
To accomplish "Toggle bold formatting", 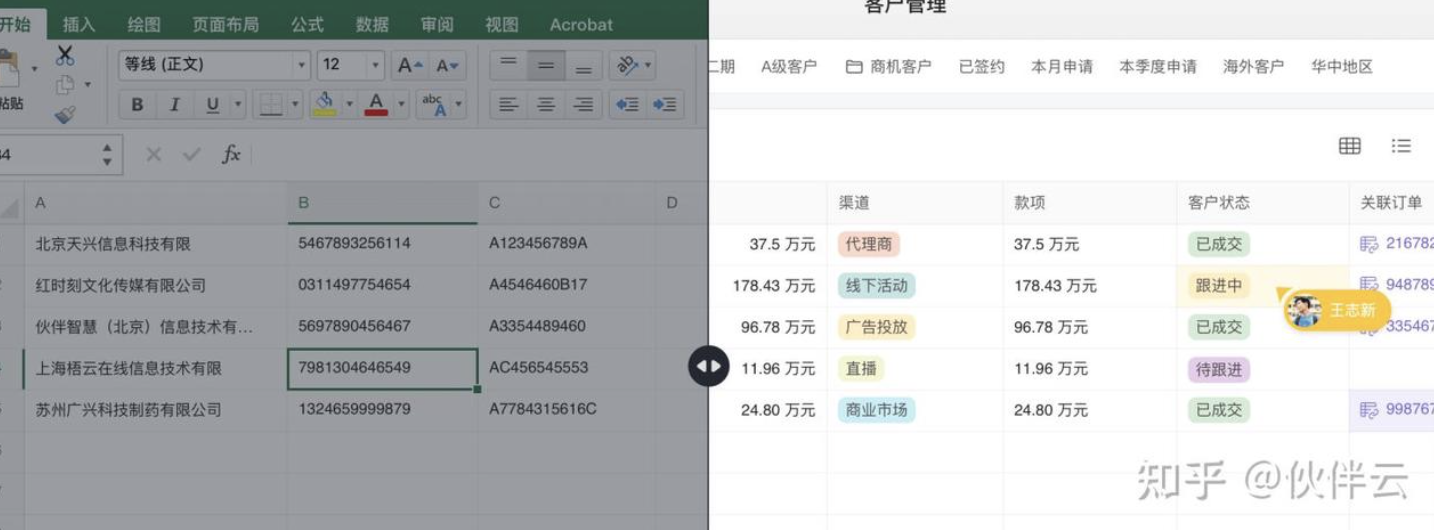I will pos(137,104).
